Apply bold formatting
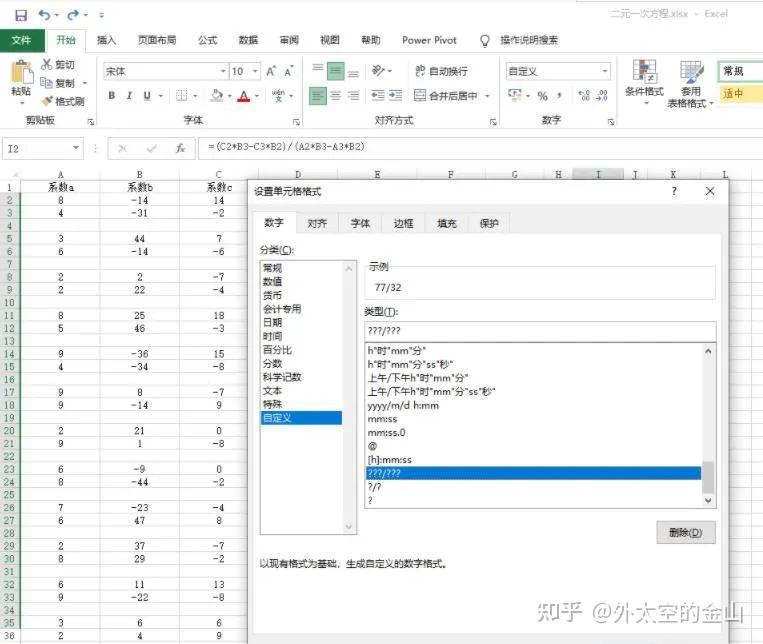The image size is (763, 644). click(x=112, y=95)
